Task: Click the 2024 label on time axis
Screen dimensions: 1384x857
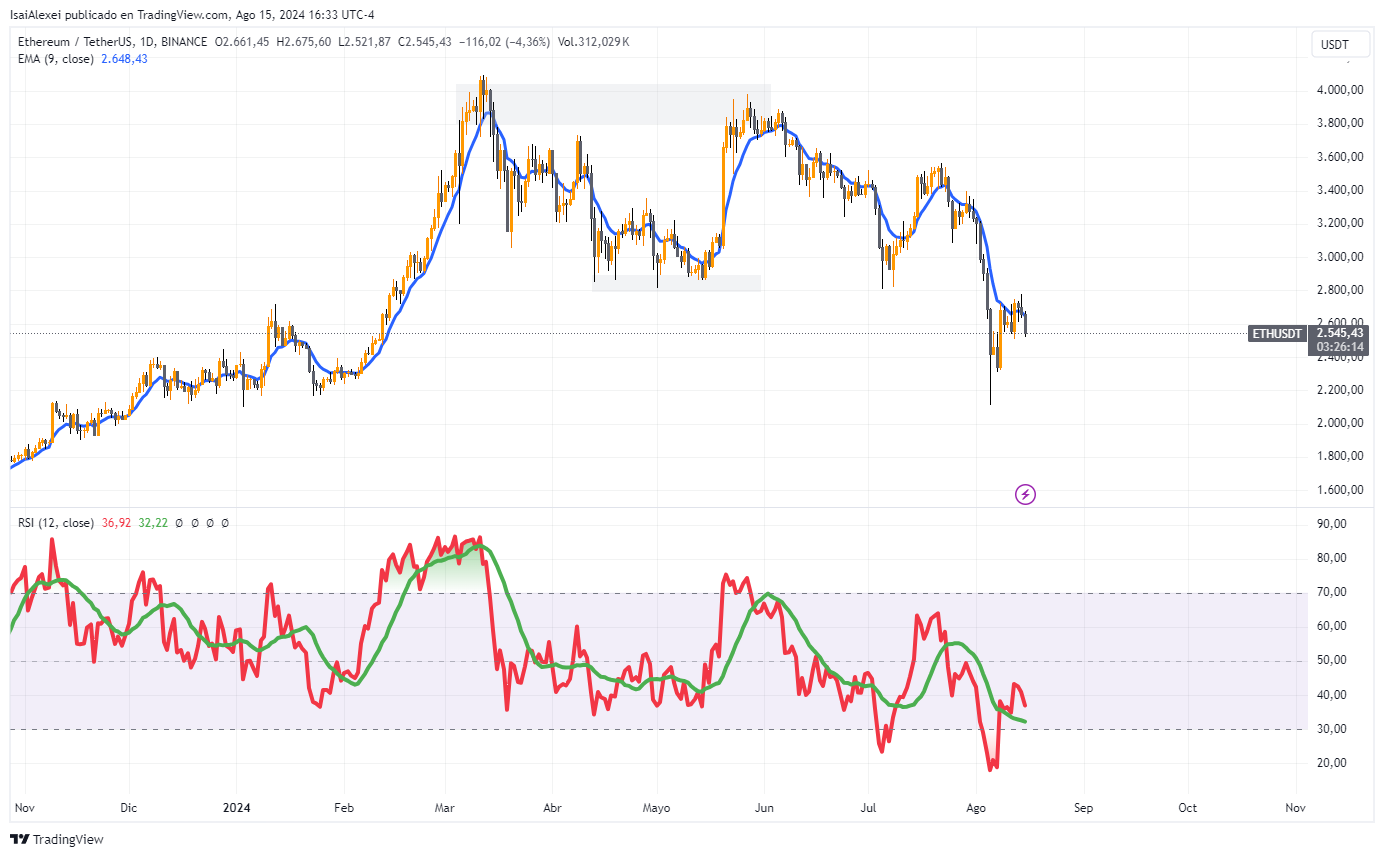Action: (237, 807)
